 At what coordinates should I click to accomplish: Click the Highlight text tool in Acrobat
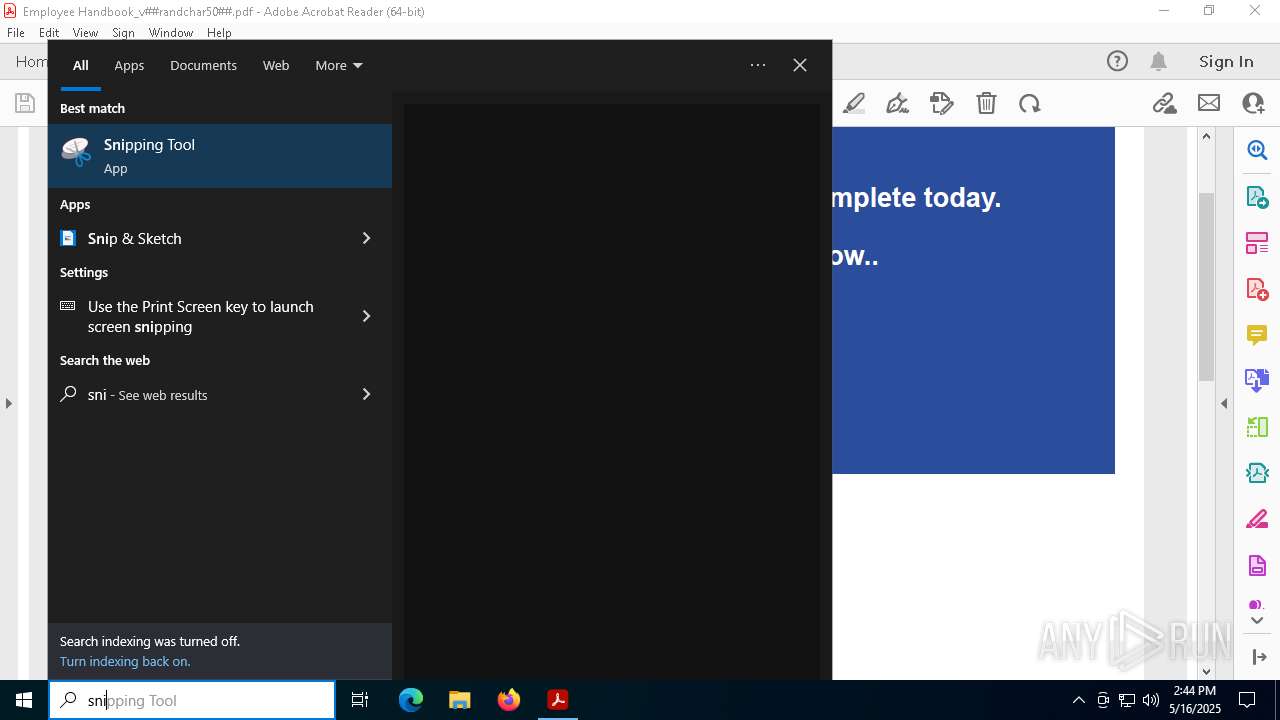point(854,103)
